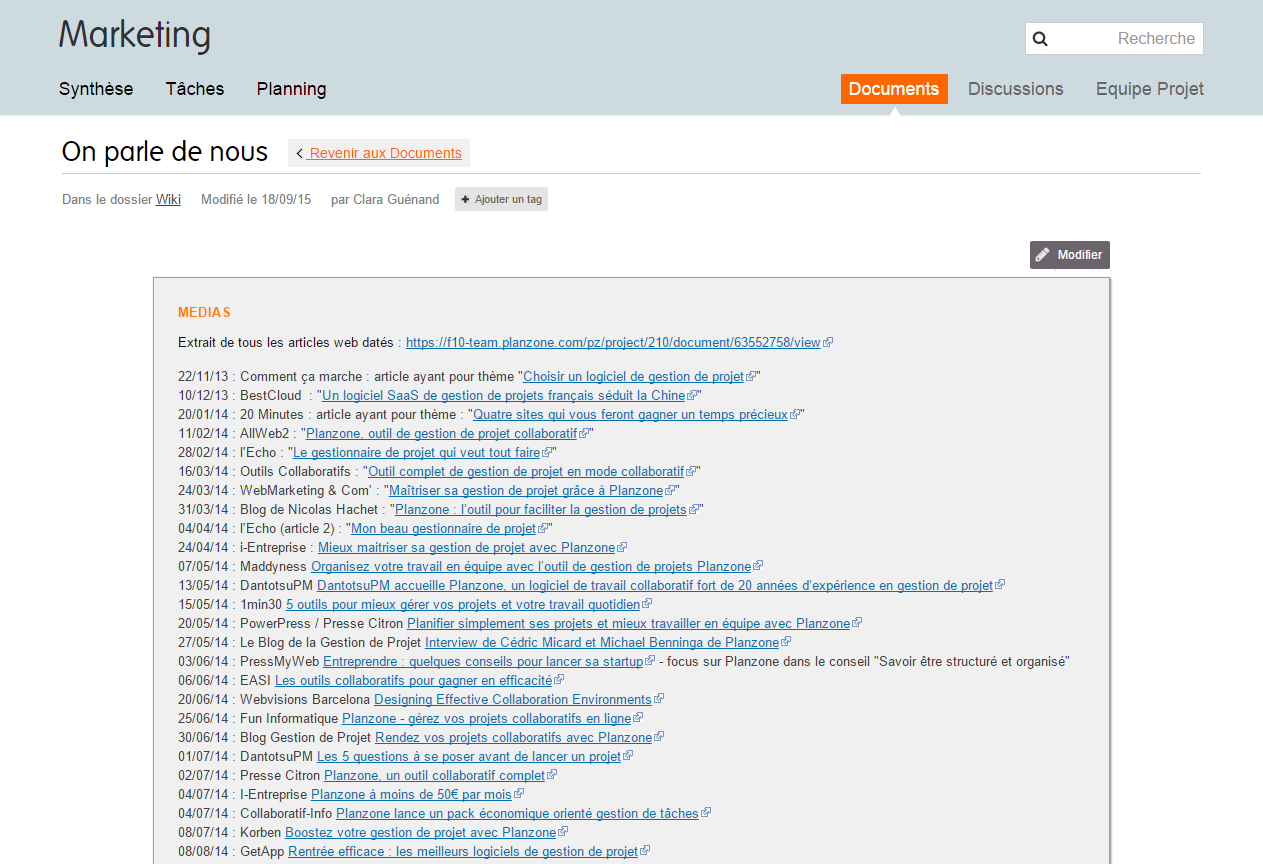Click the Marketing project title
This screenshot has height=864, width=1263.
click(x=135, y=36)
